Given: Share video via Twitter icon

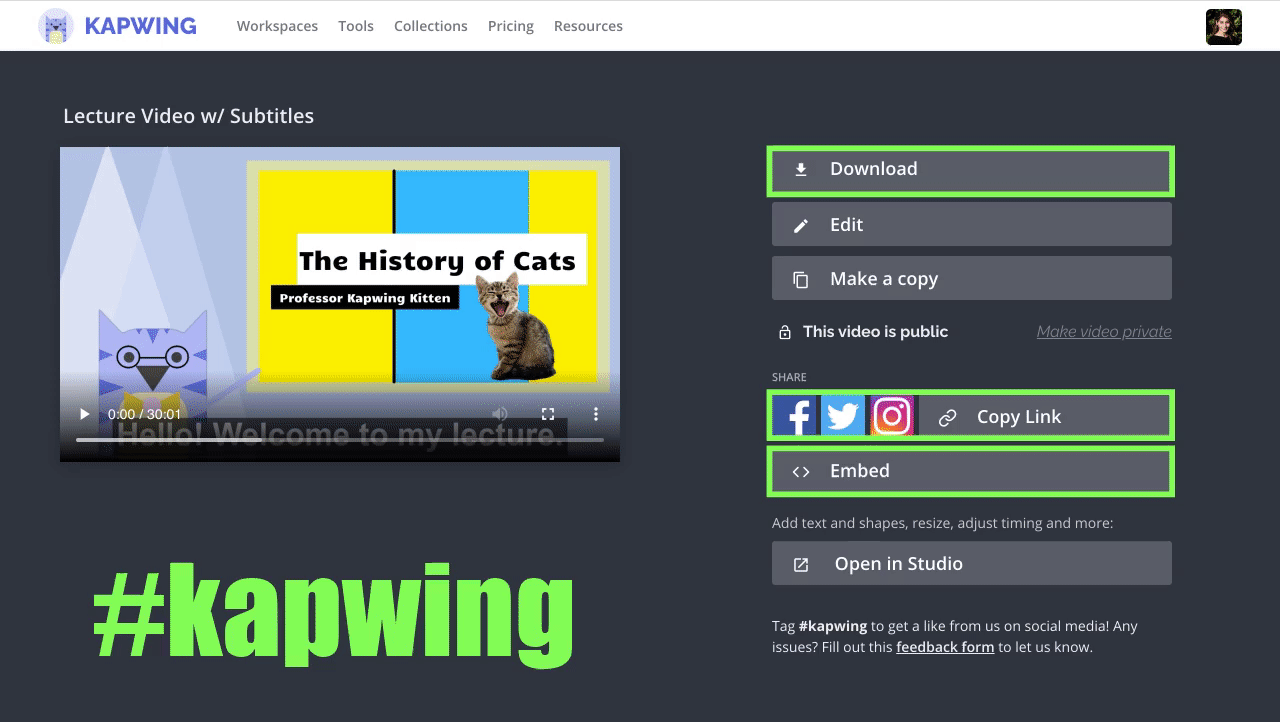Looking at the screenshot, I should pos(843,416).
